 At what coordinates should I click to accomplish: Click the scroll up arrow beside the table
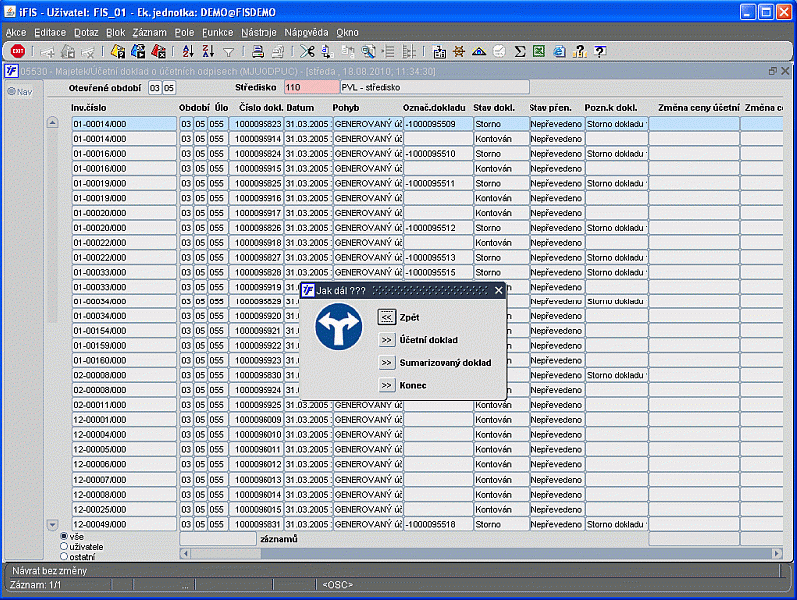pos(53,123)
